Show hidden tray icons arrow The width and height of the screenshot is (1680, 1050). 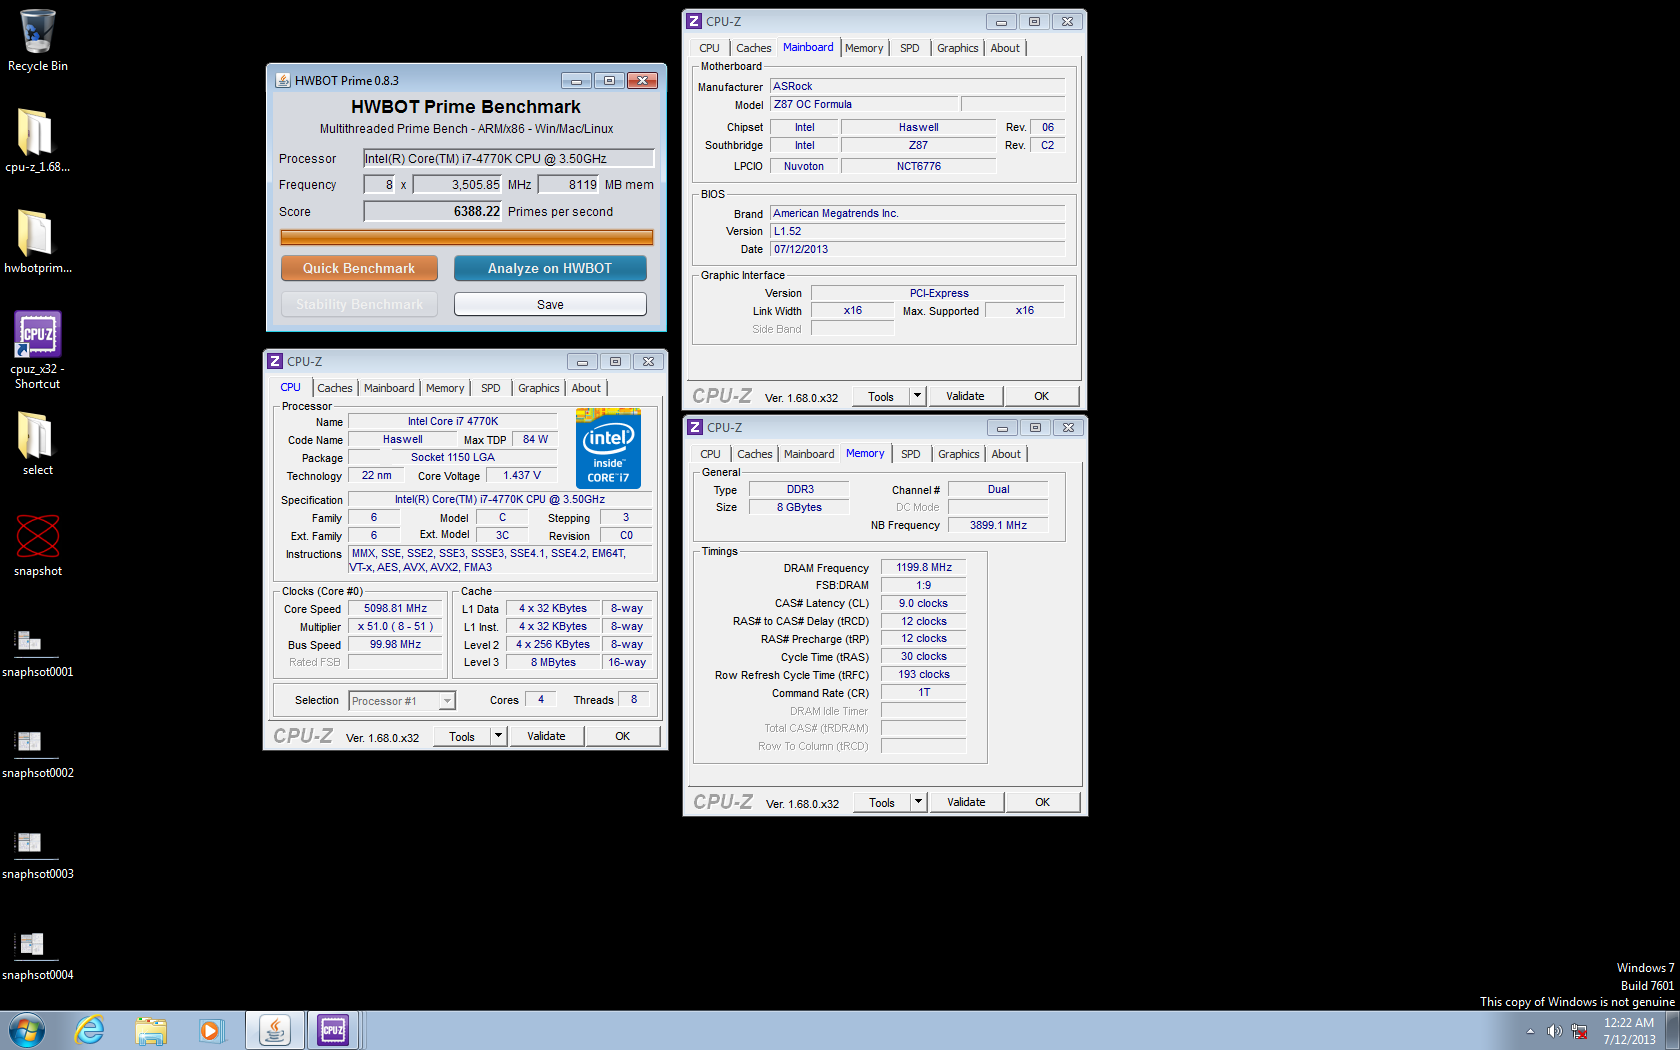coord(1530,1031)
